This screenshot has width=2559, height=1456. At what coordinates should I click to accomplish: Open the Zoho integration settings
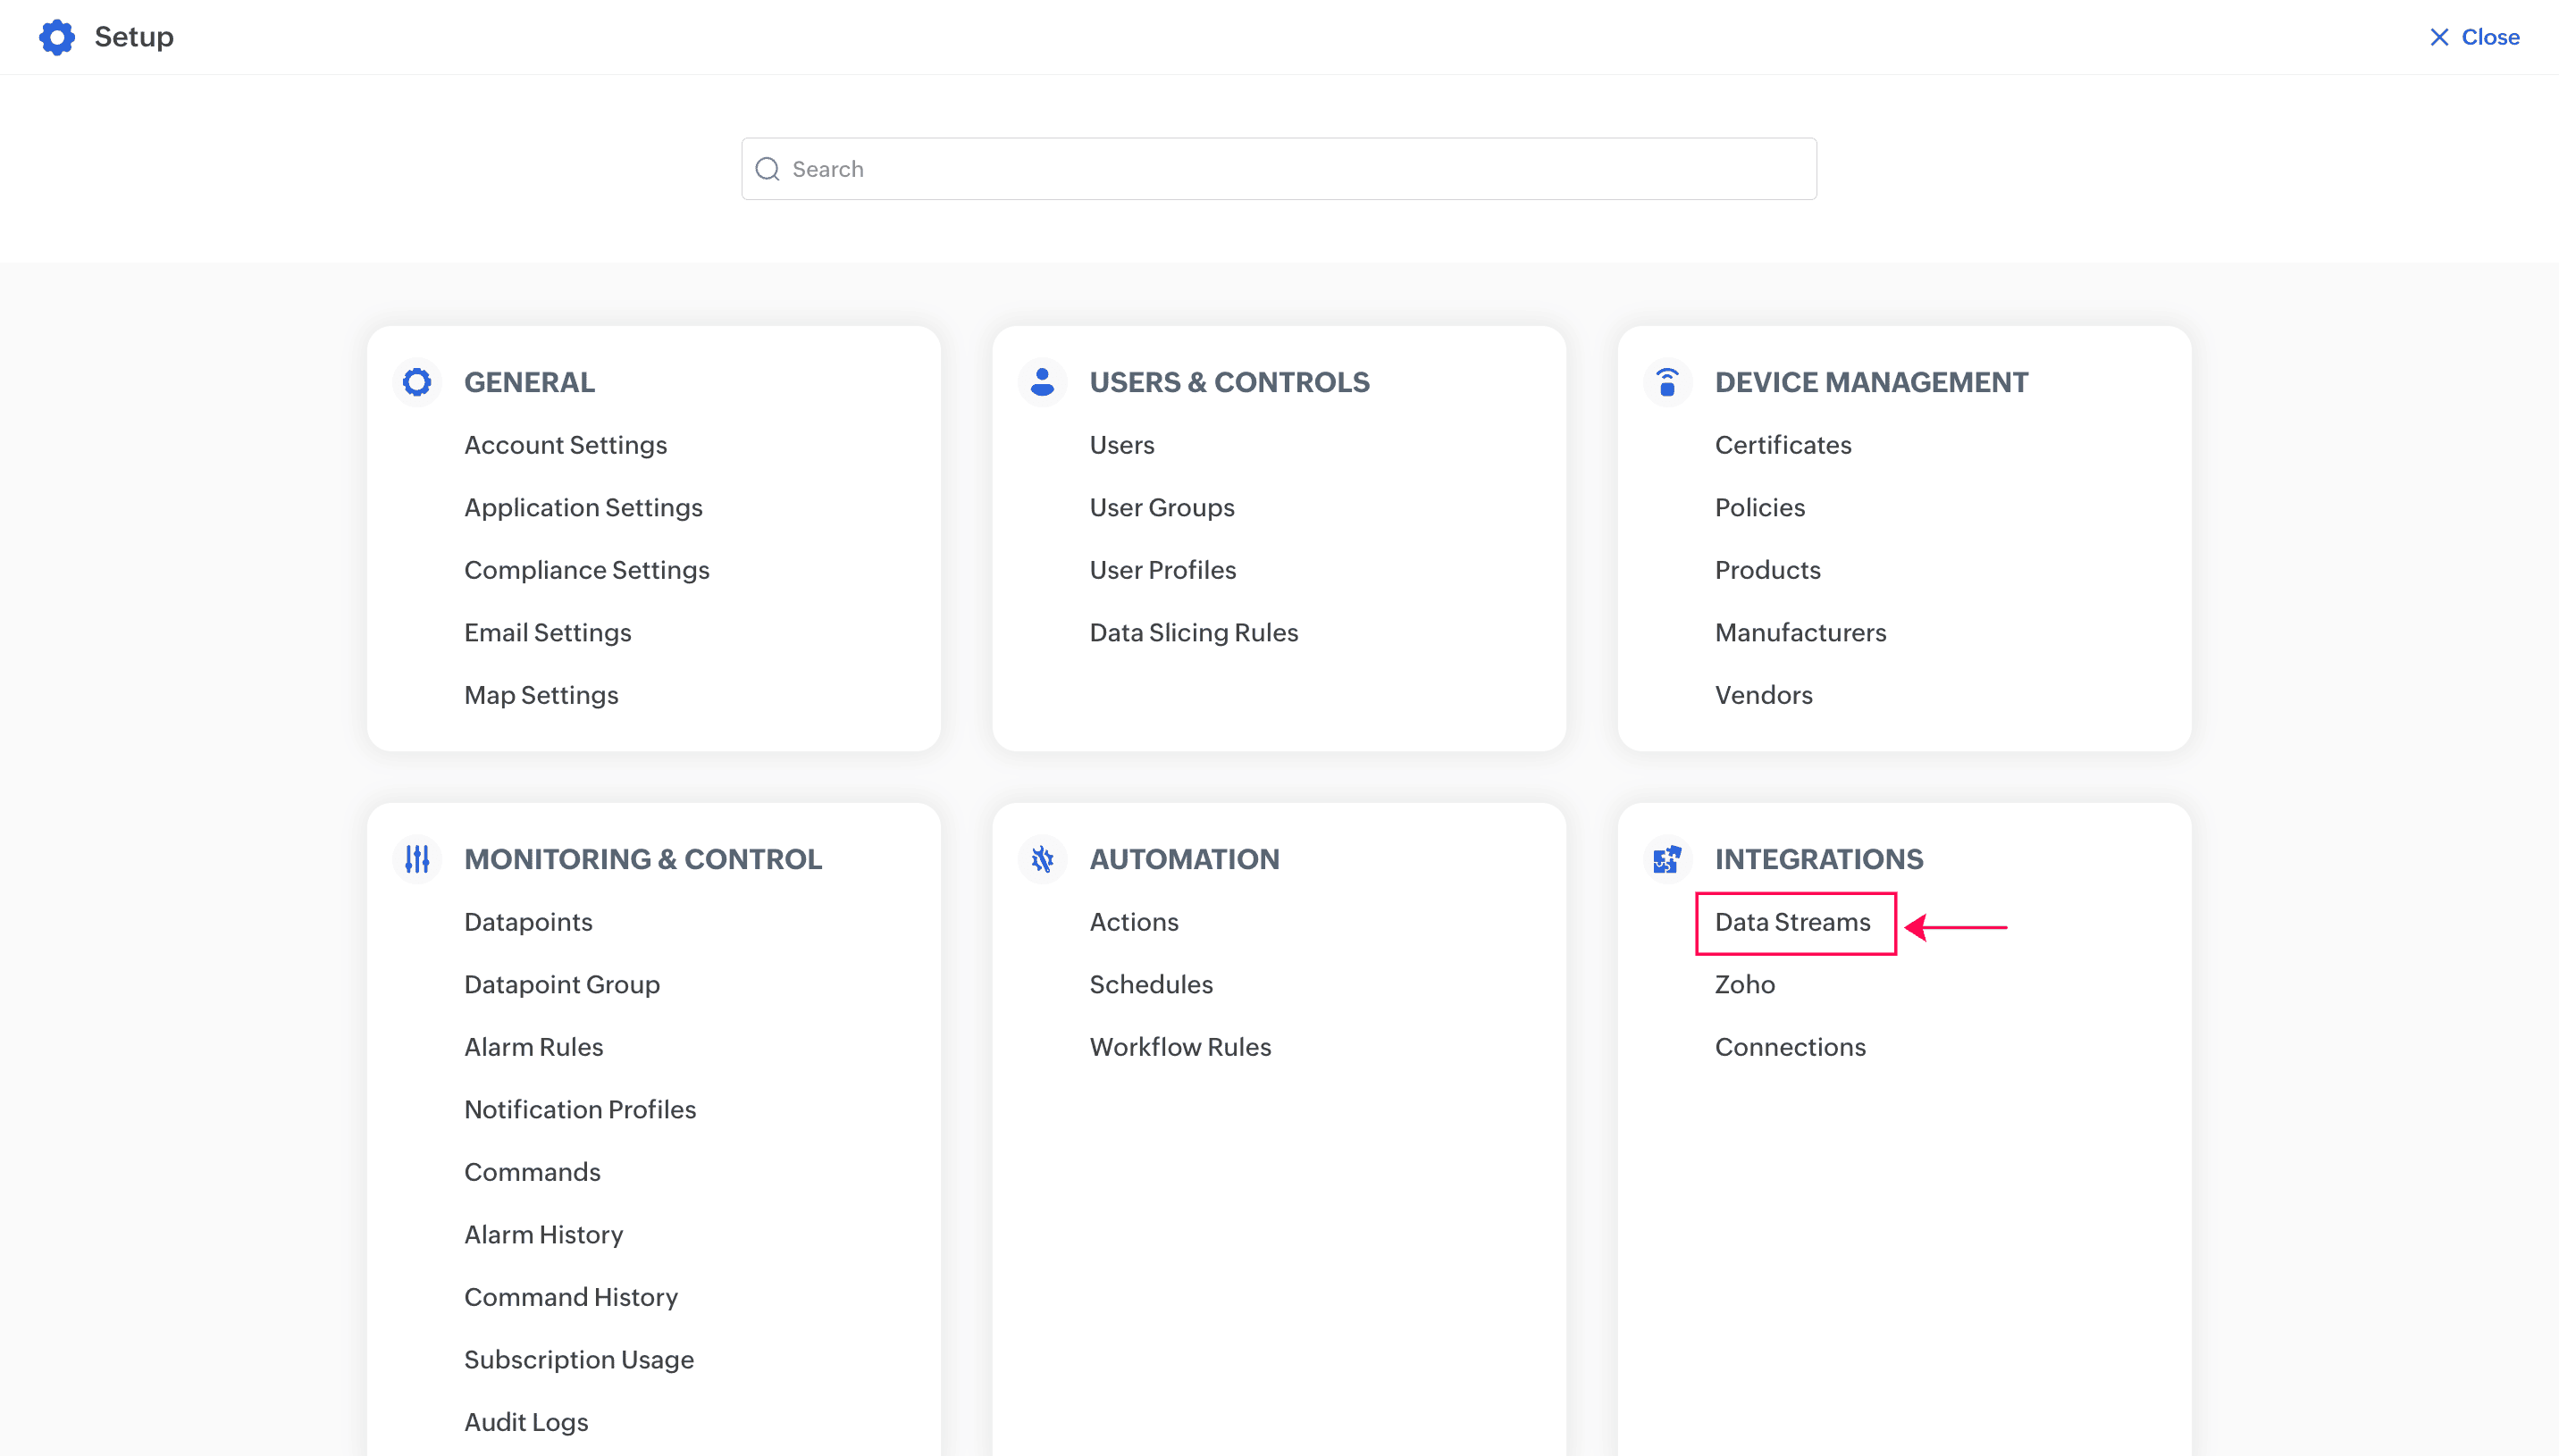(1744, 984)
